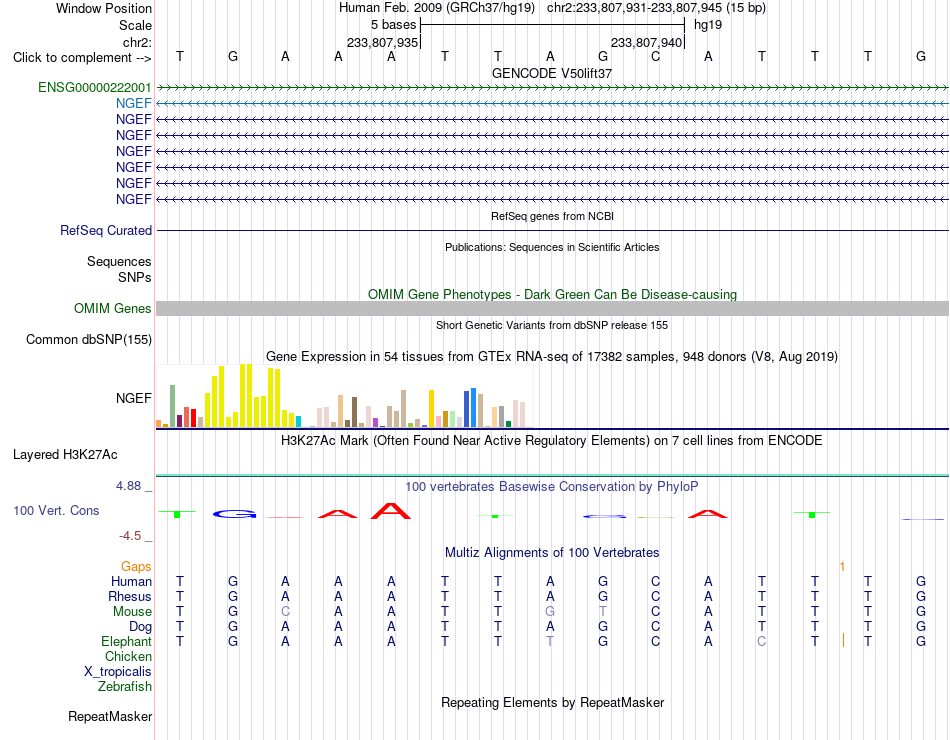Click the gray OMIM Genes bar
The height and width of the screenshot is (740, 950).
(x=552, y=308)
